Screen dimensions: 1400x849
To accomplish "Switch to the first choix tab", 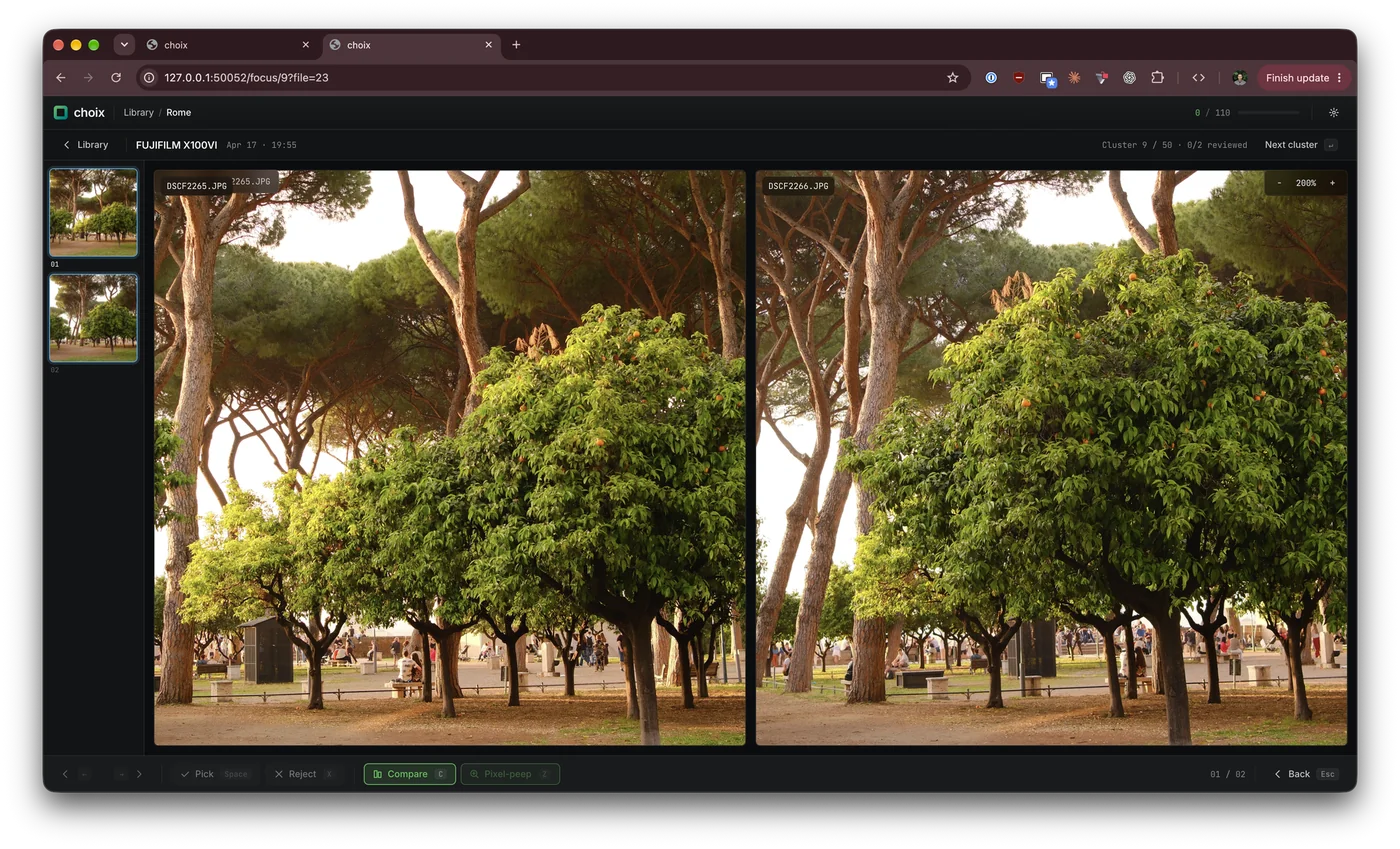I will coord(228,45).
